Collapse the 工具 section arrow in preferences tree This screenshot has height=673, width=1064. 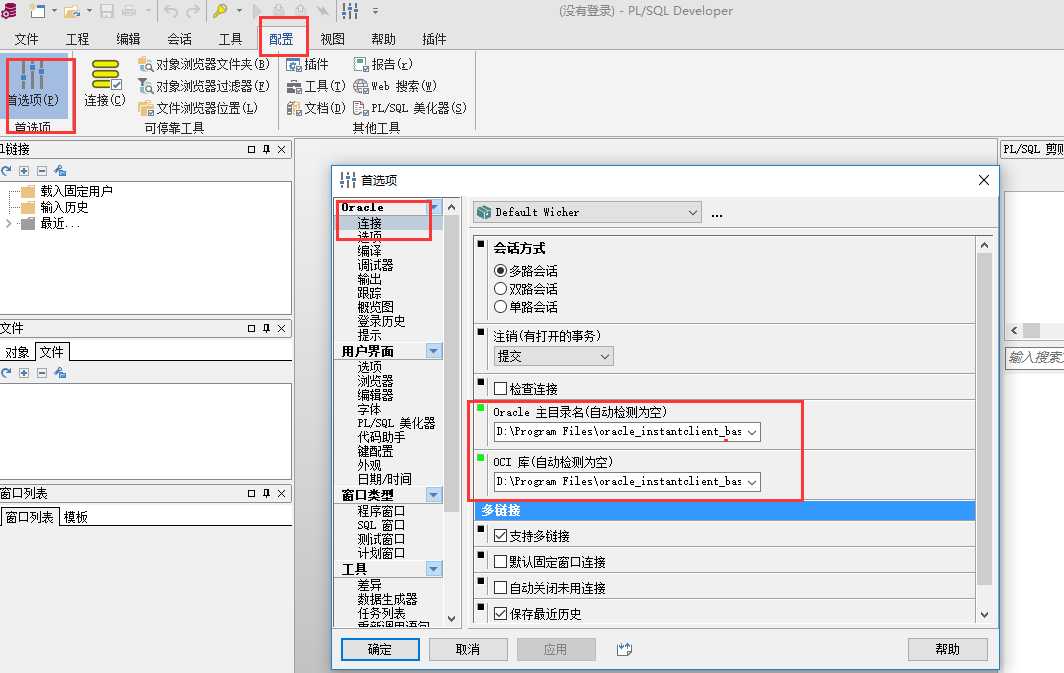point(434,569)
